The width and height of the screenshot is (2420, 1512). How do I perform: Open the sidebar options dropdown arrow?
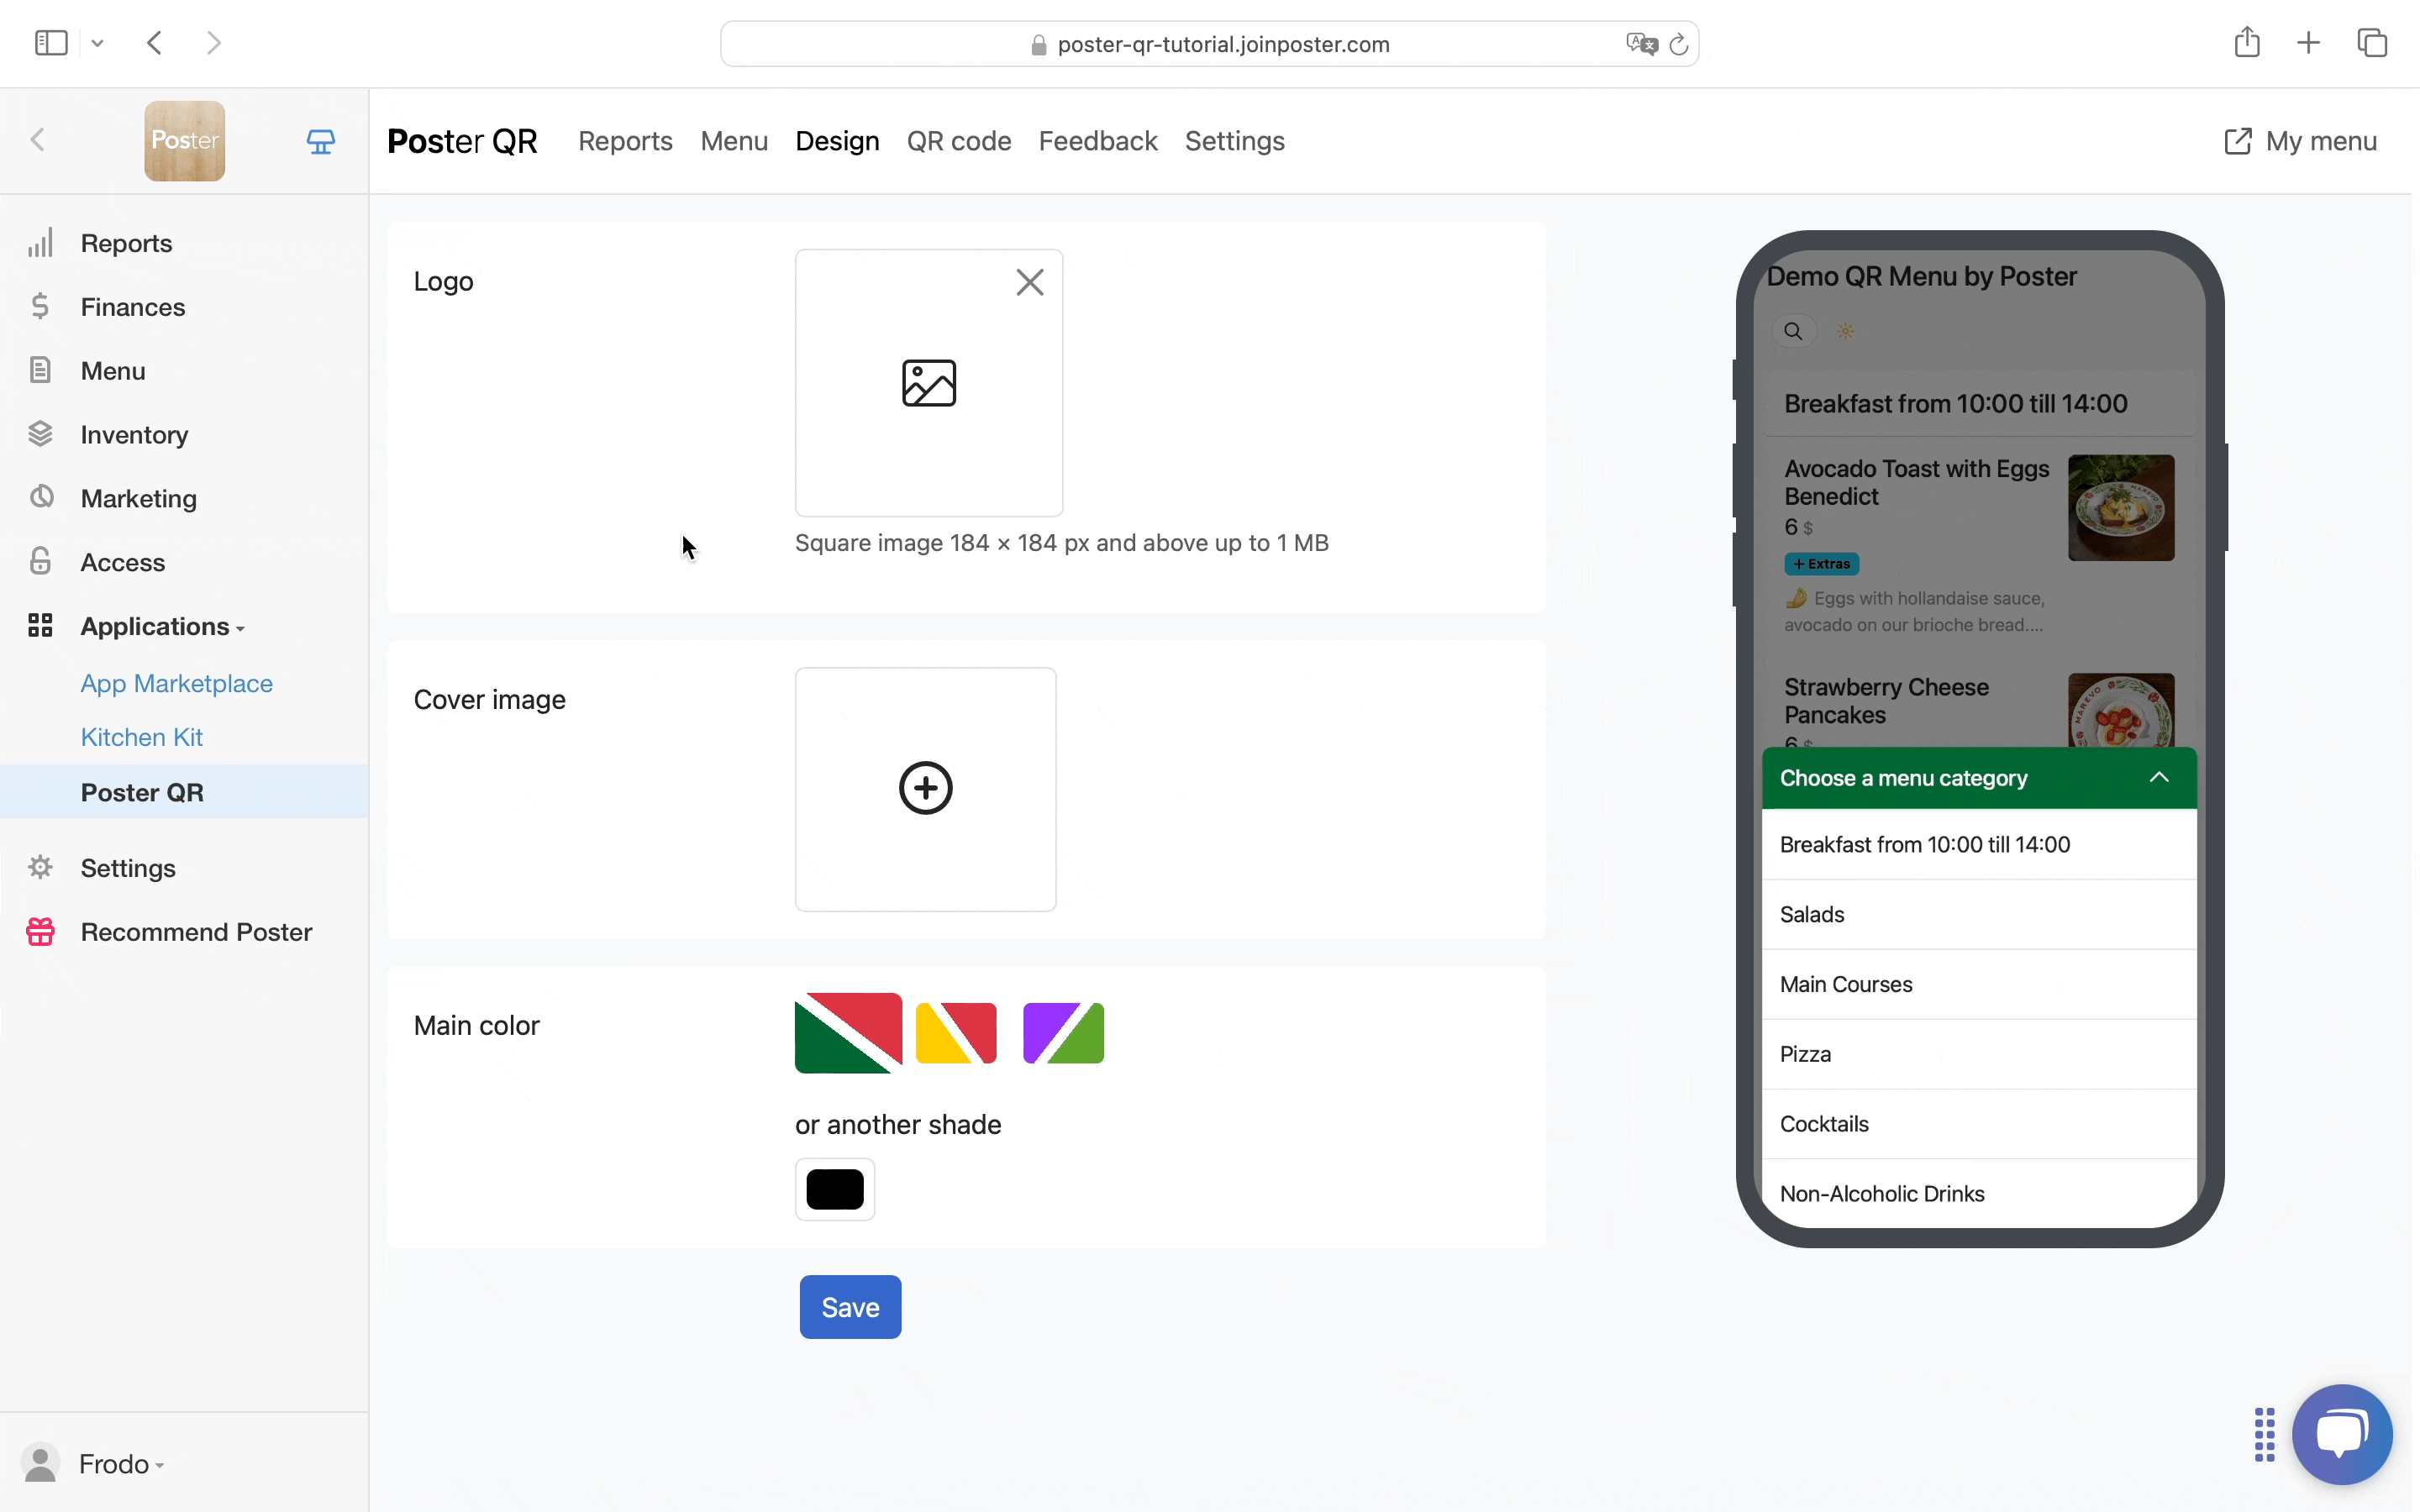(97, 43)
